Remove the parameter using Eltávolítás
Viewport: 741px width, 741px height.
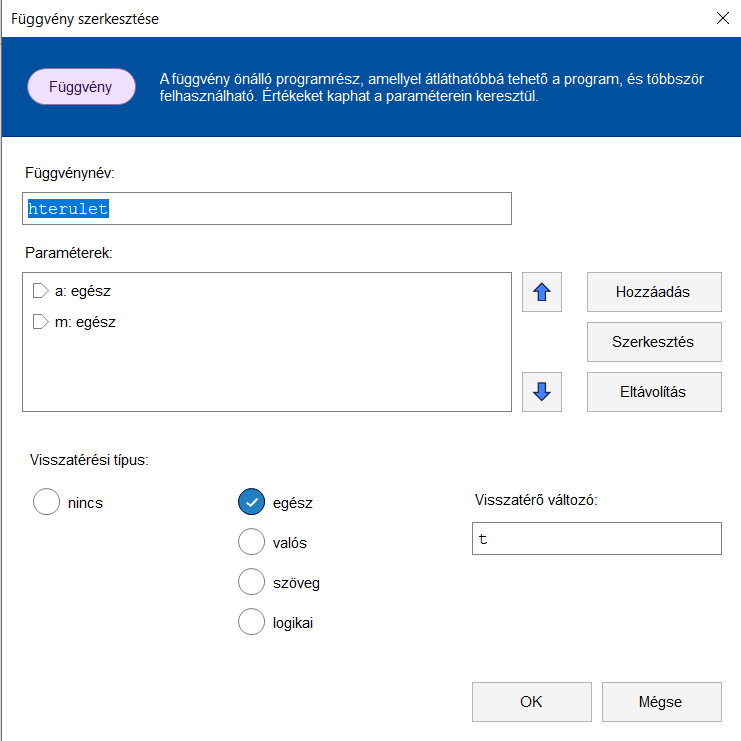coord(653,391)
